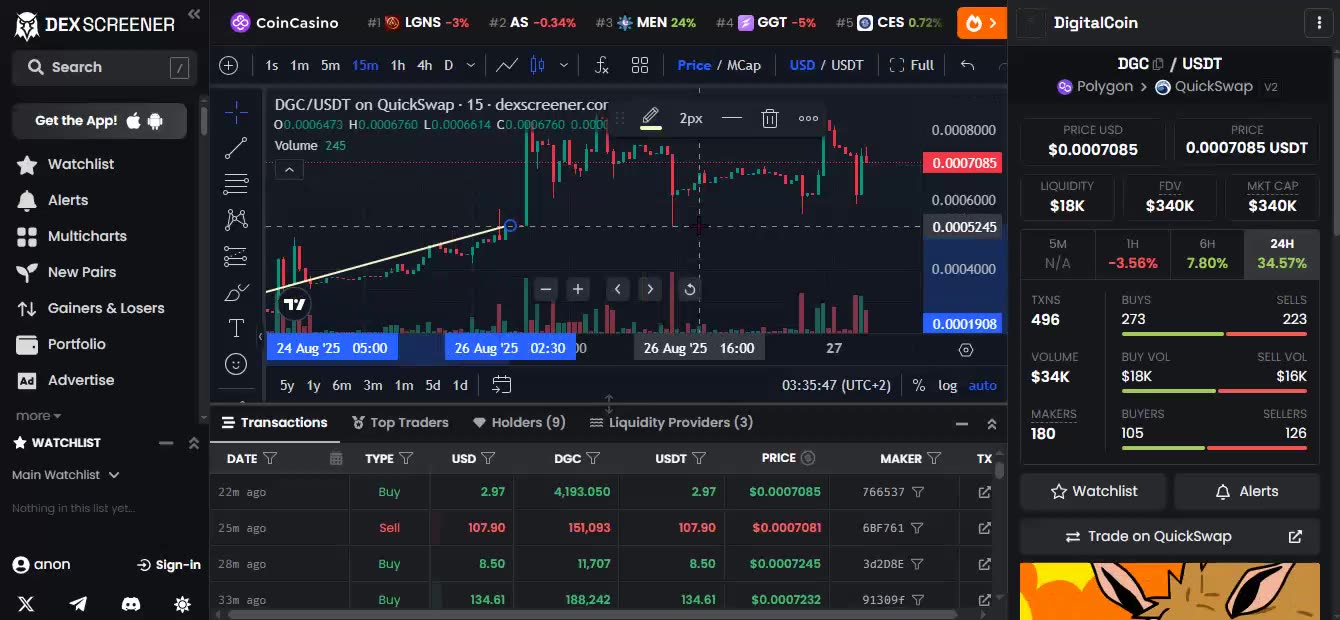
Task: Change line color with pencil icon
Action: click(x=651, y=118)
